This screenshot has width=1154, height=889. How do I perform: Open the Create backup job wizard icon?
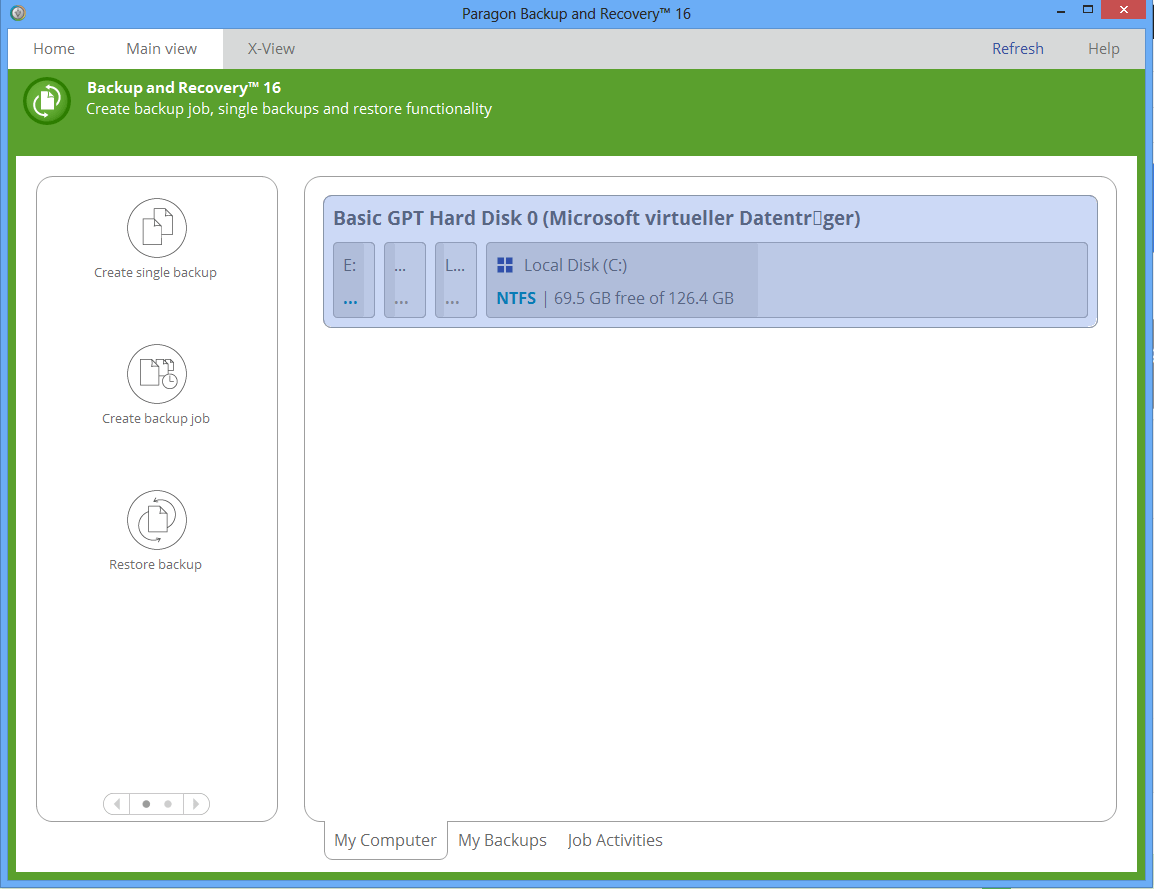pos(156,374)
